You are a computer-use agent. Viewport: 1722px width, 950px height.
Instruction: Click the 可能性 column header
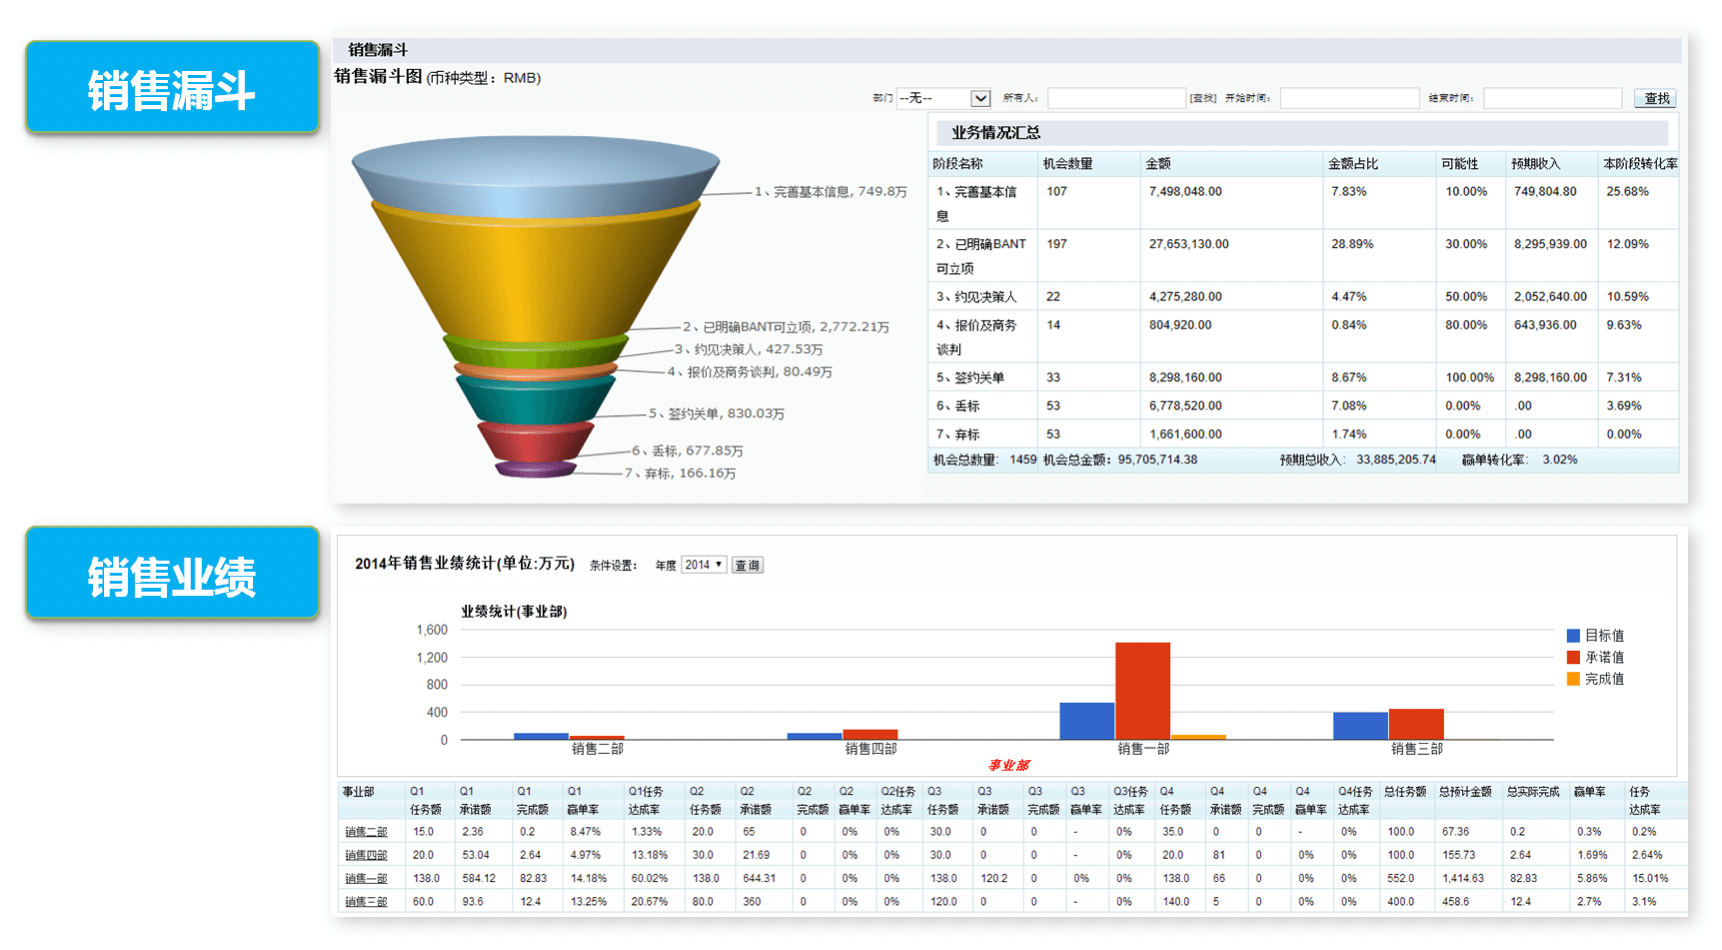[x=1460, y=164]
